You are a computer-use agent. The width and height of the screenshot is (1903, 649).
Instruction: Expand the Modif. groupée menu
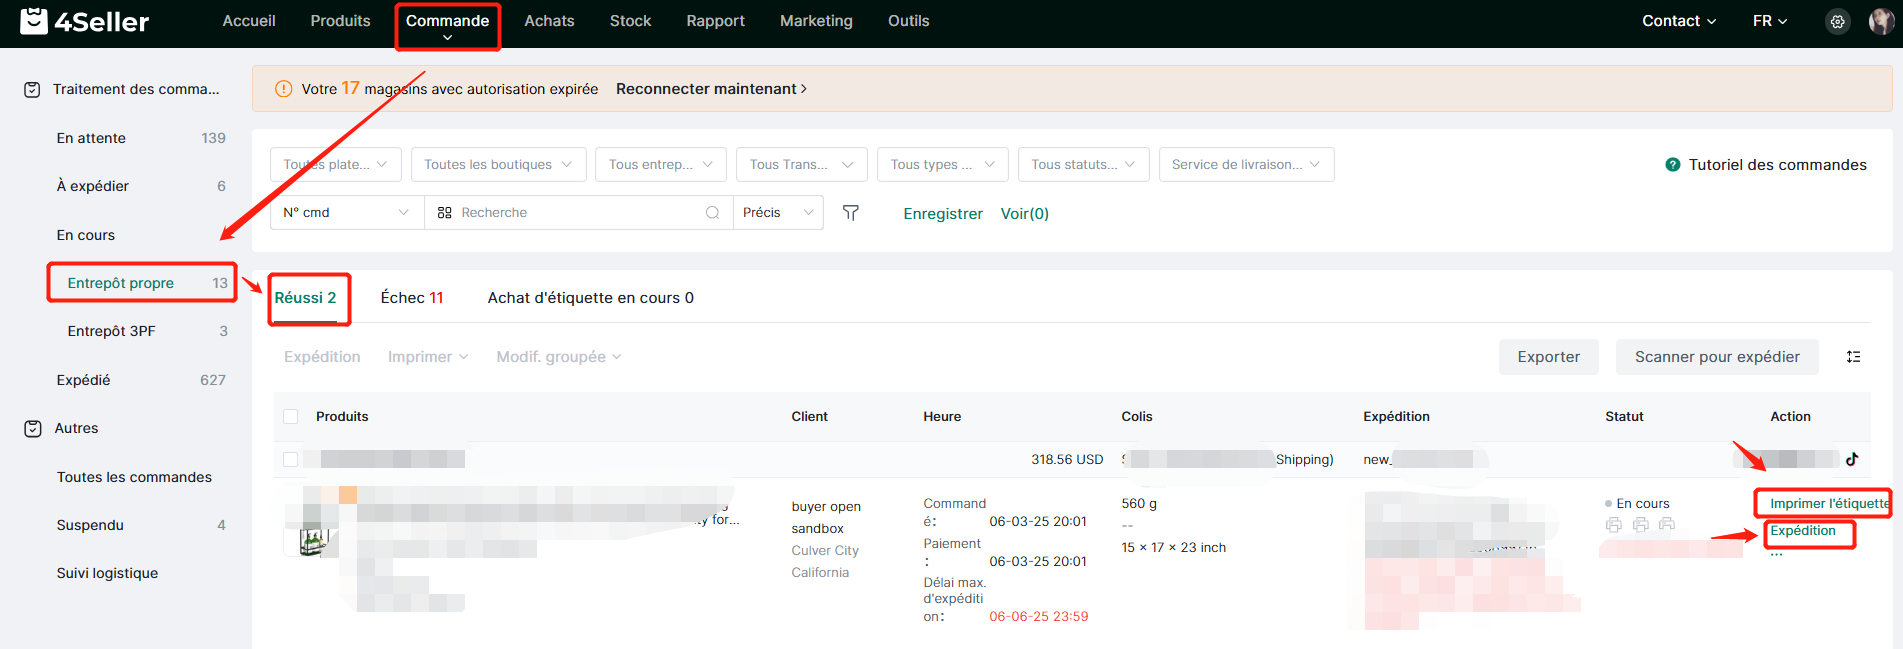559,357
